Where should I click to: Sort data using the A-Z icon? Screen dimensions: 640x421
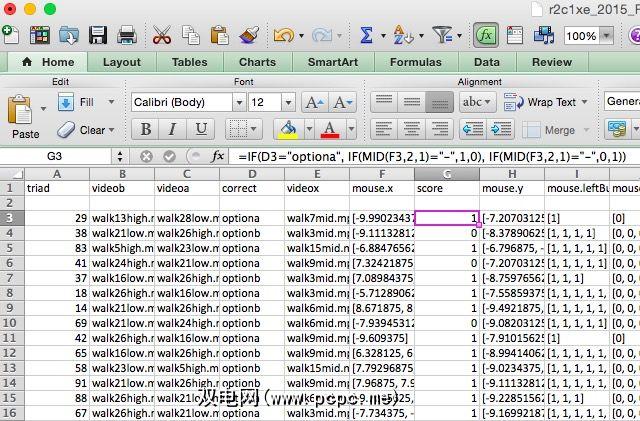(403, 35)
